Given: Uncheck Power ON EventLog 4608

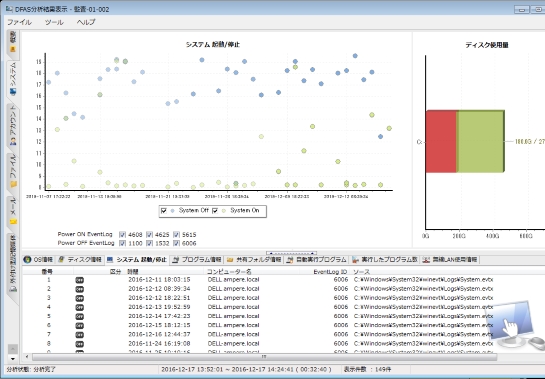Looking at the screenshot, I should click(122, 235).
